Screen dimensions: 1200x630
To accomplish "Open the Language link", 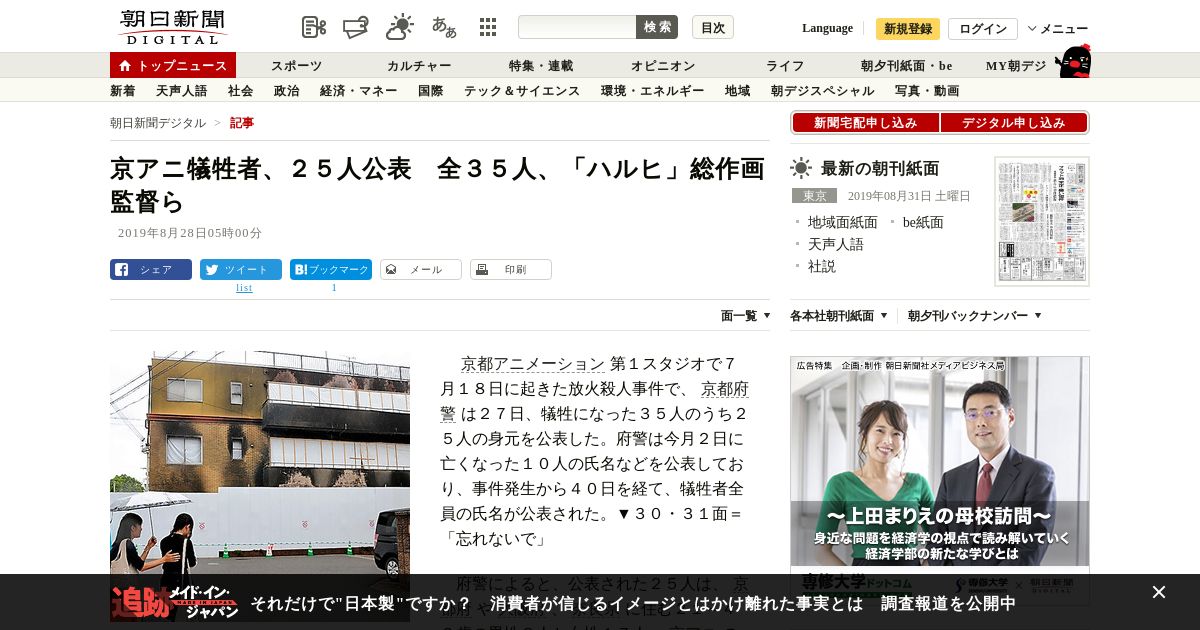I will pos(827,28).
